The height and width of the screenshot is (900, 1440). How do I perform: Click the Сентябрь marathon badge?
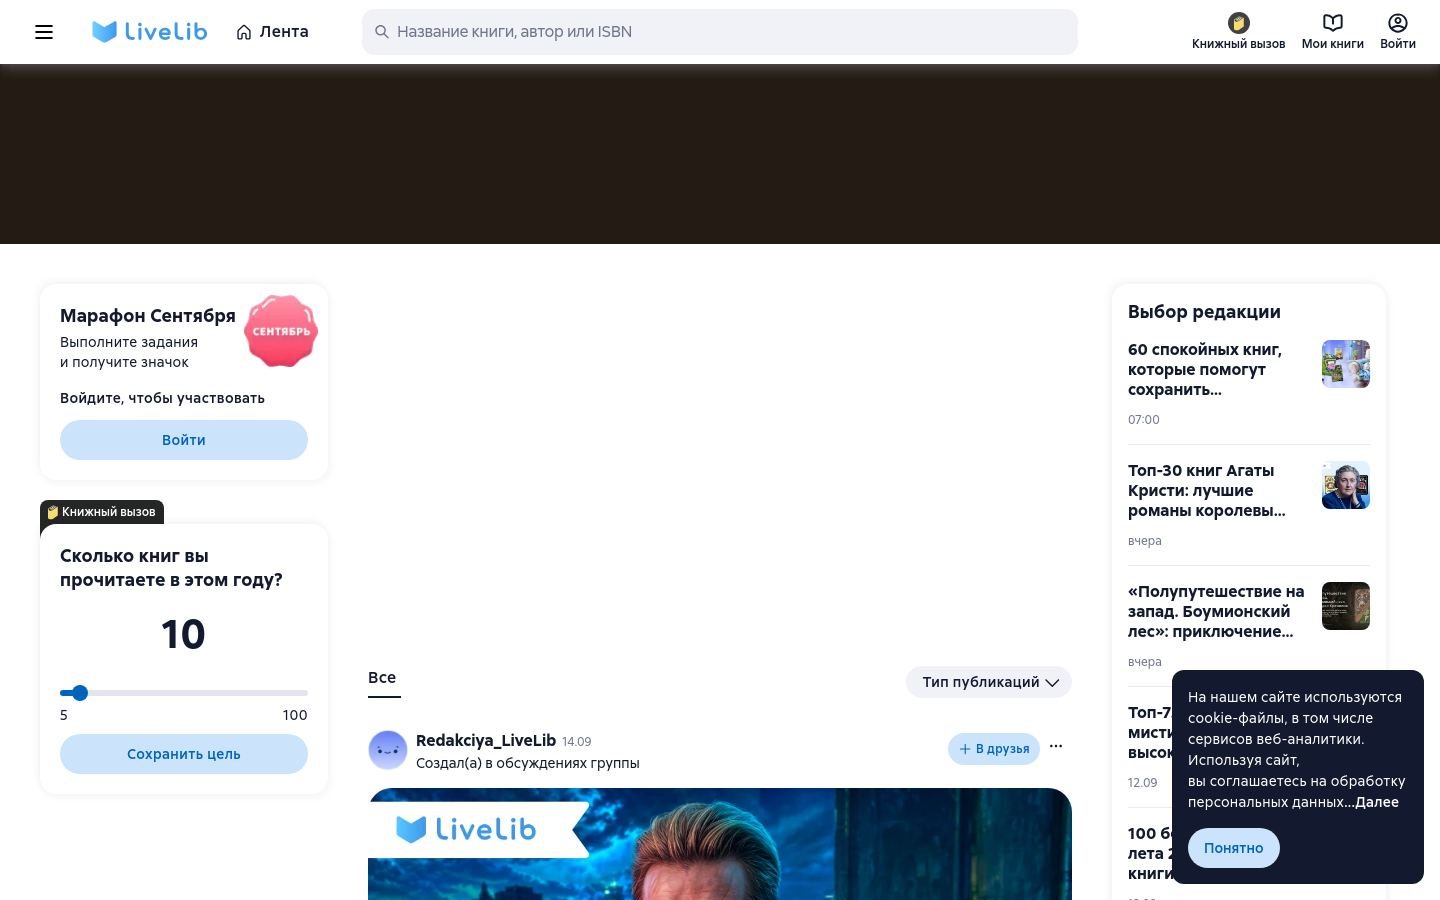coord(281,331)
